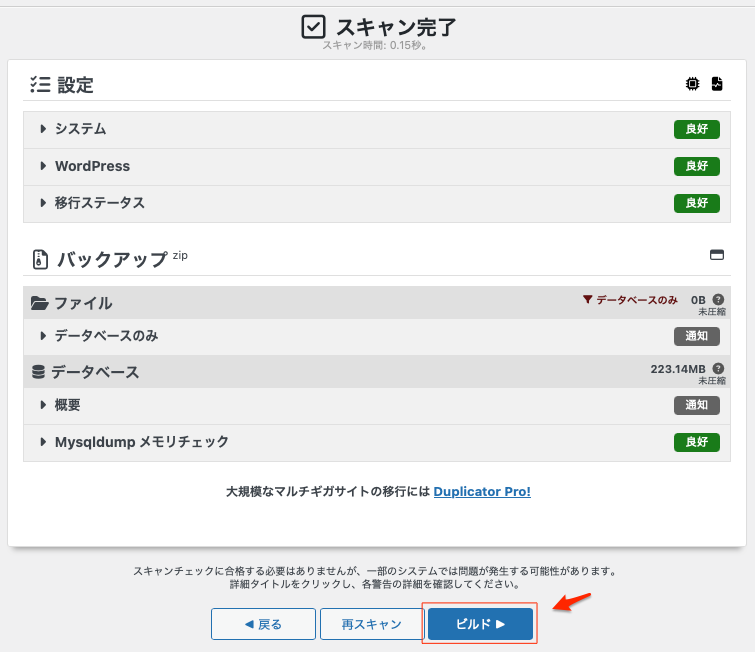Click the 再スキャン button

point(371,624)
